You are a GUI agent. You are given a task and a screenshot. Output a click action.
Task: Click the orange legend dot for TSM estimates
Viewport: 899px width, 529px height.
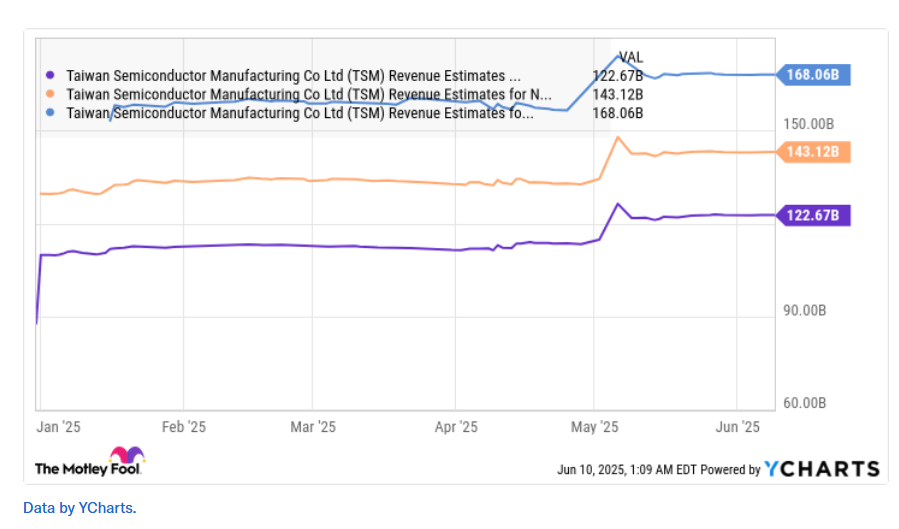(50, 93)
